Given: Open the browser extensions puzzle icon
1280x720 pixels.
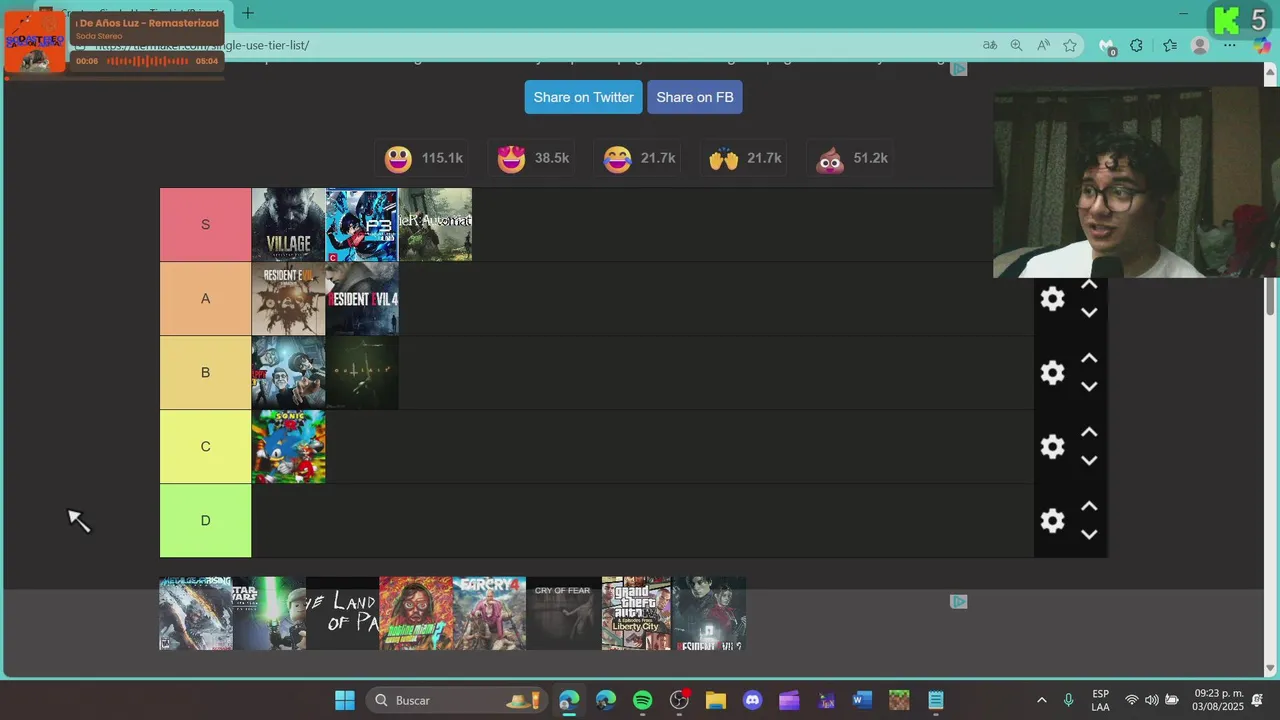Looking at the screenshot, I should point(1136,45).
